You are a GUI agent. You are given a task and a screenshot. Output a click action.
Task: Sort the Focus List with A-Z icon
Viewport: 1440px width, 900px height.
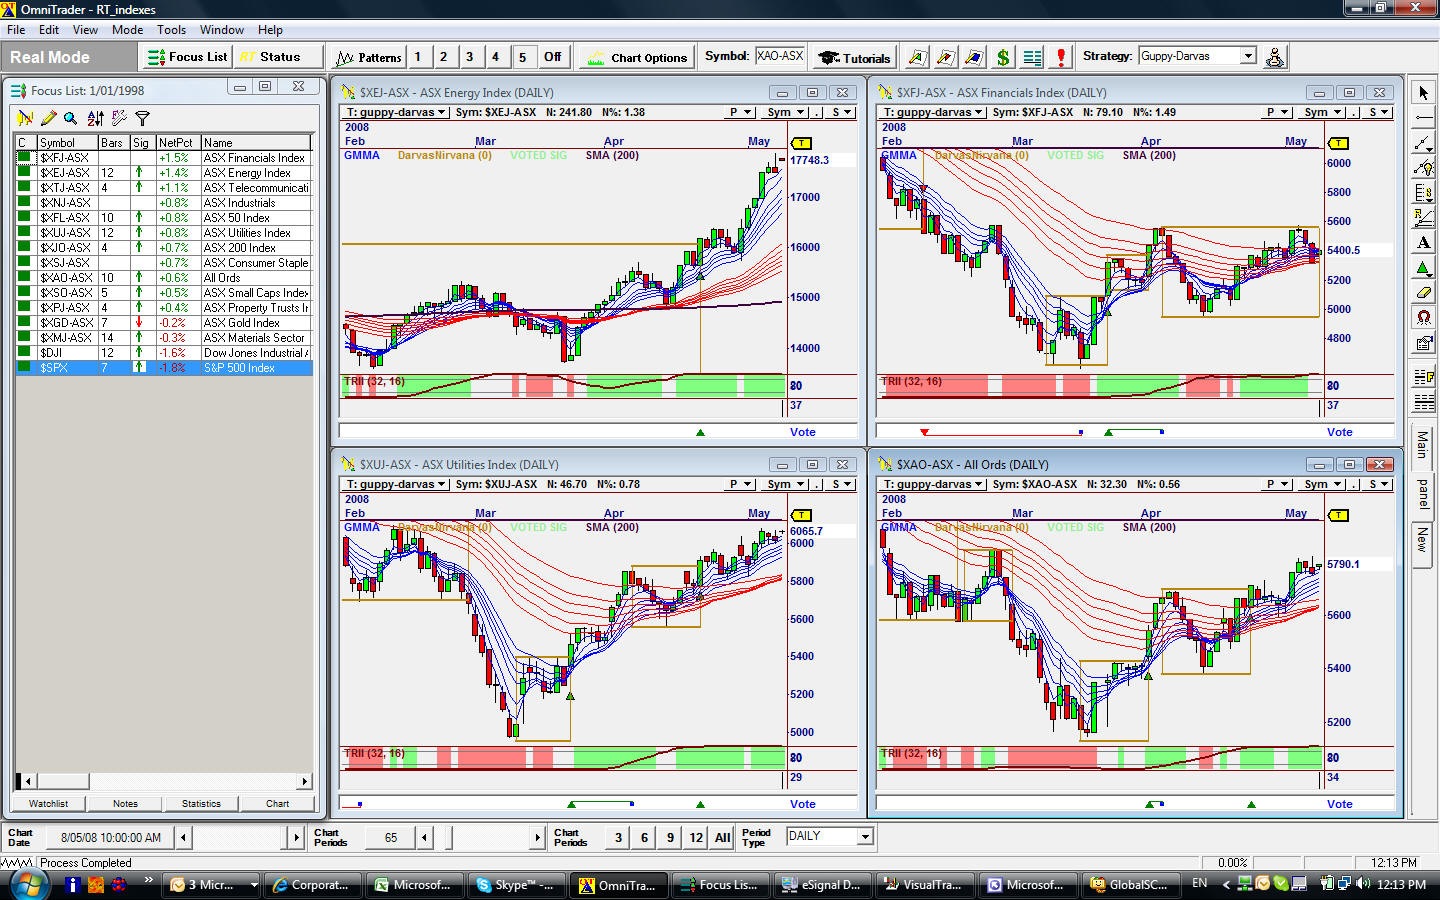tap(95, 118)
